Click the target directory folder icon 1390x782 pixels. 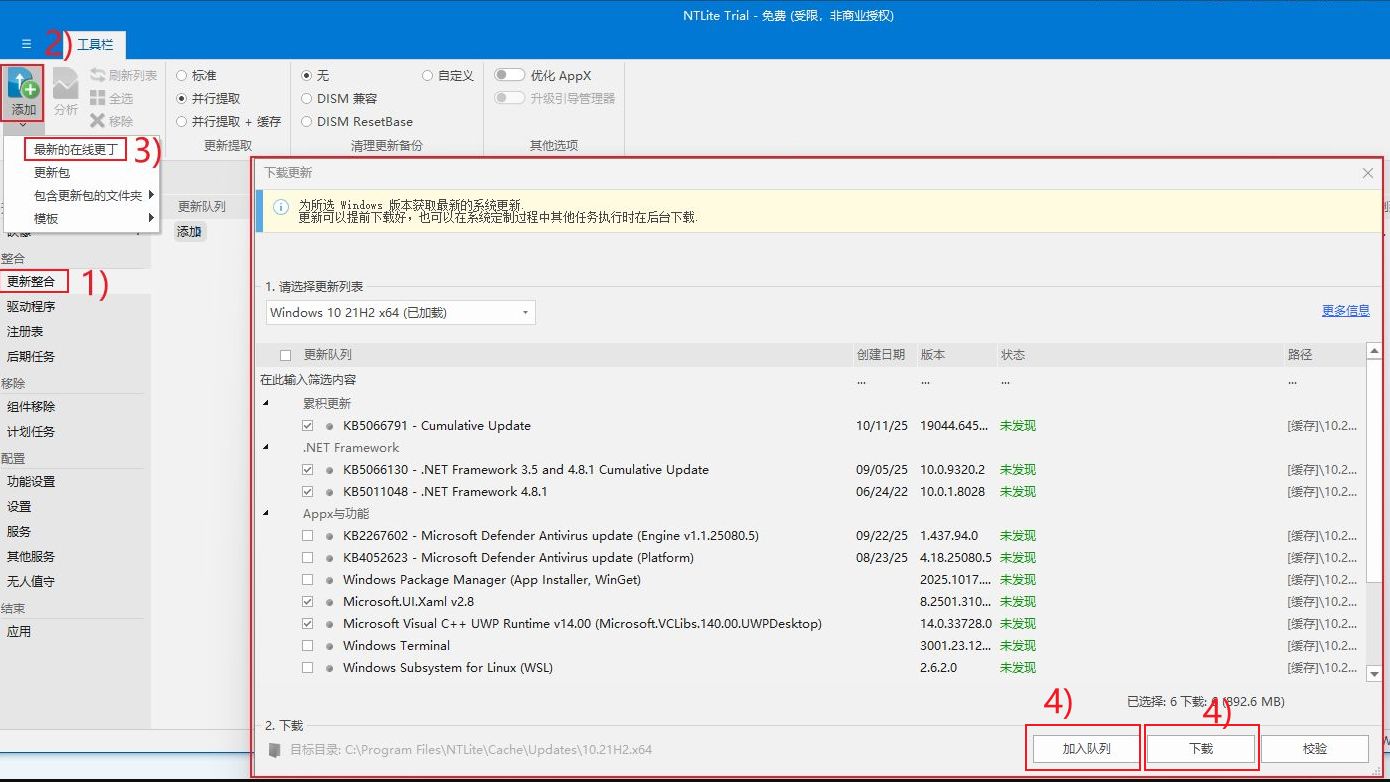[x=275, y=749]
